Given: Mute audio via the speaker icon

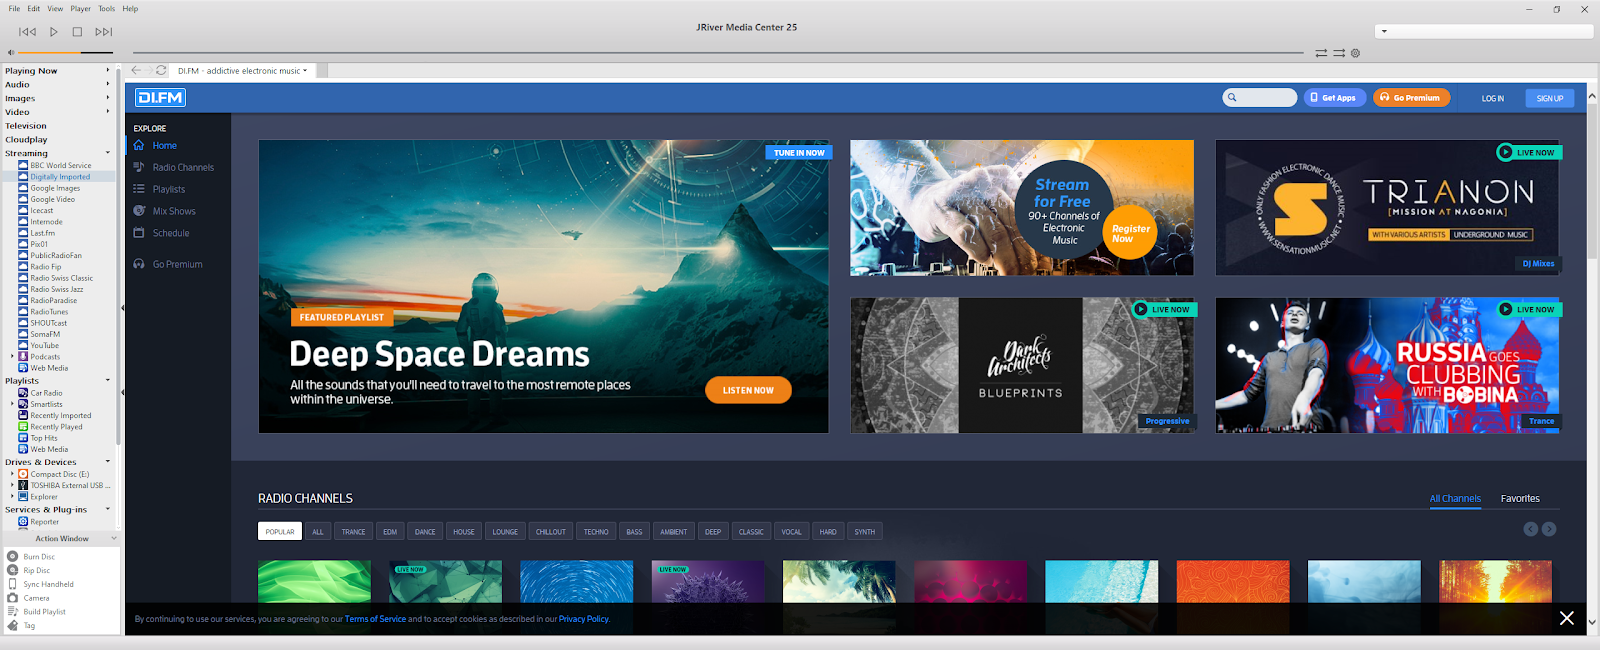Looking at the screenshot, I should coord(11,52).
